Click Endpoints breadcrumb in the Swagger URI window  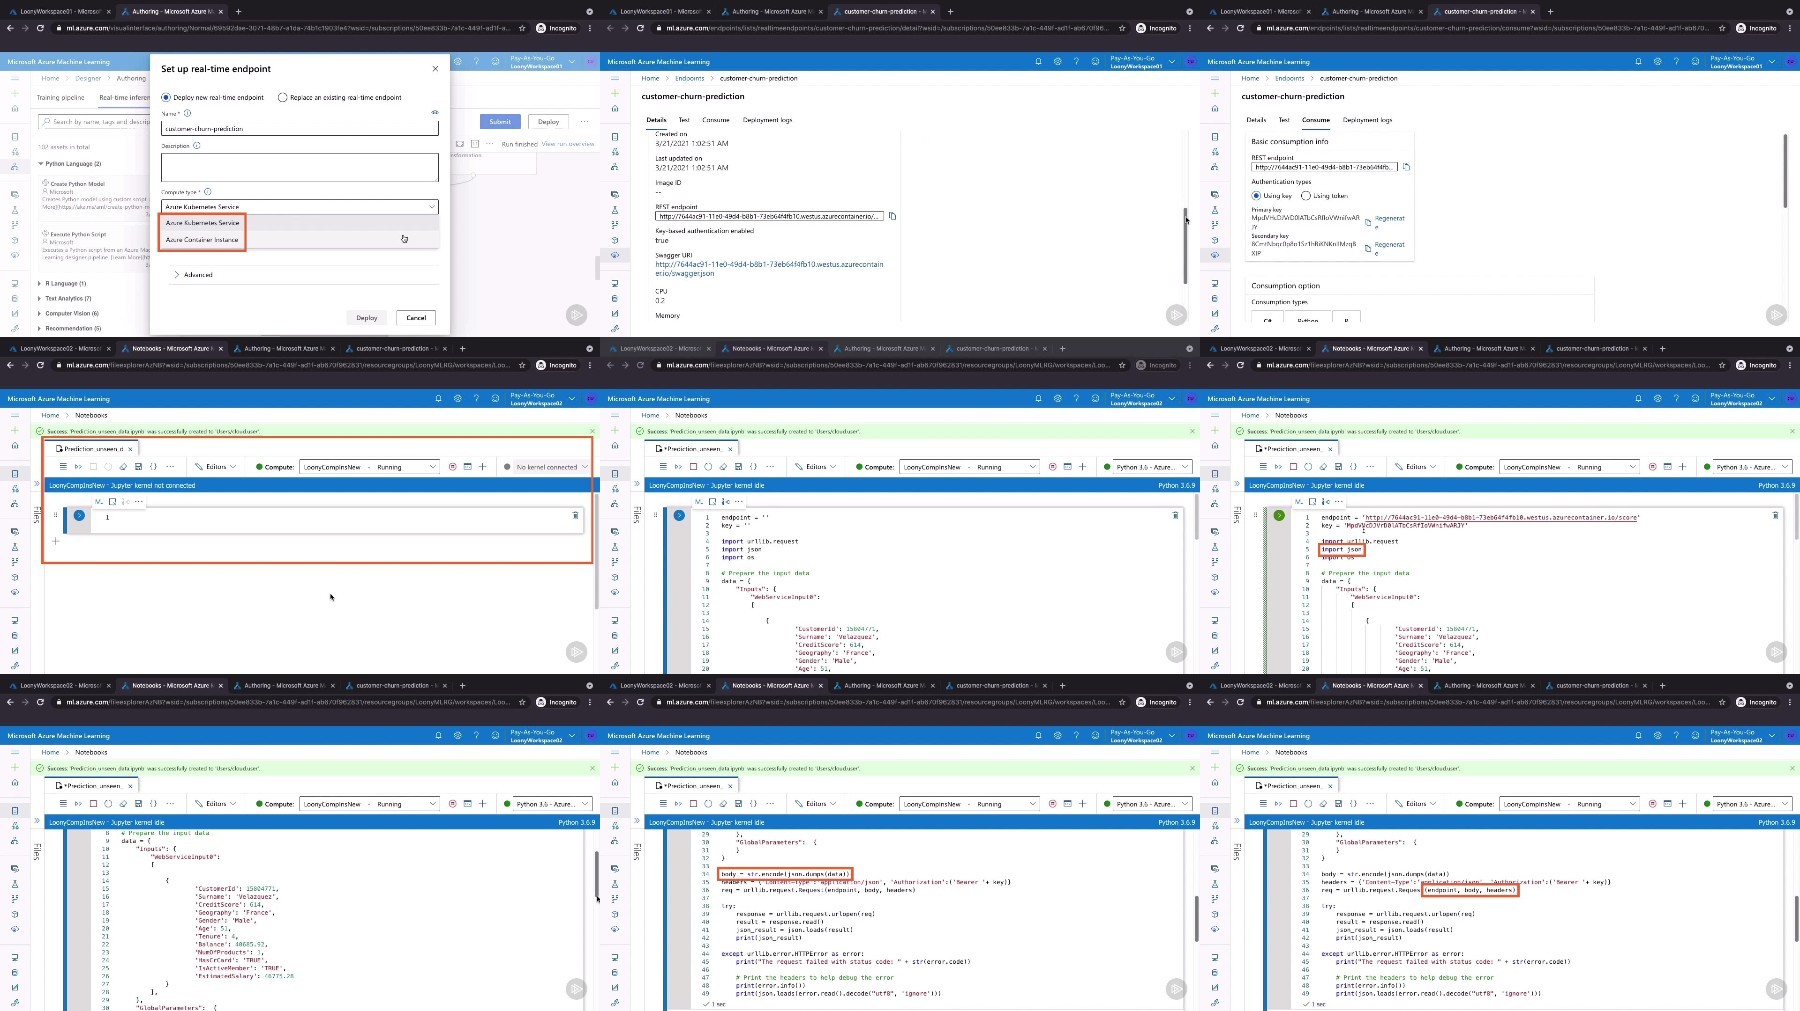[689, 78]
